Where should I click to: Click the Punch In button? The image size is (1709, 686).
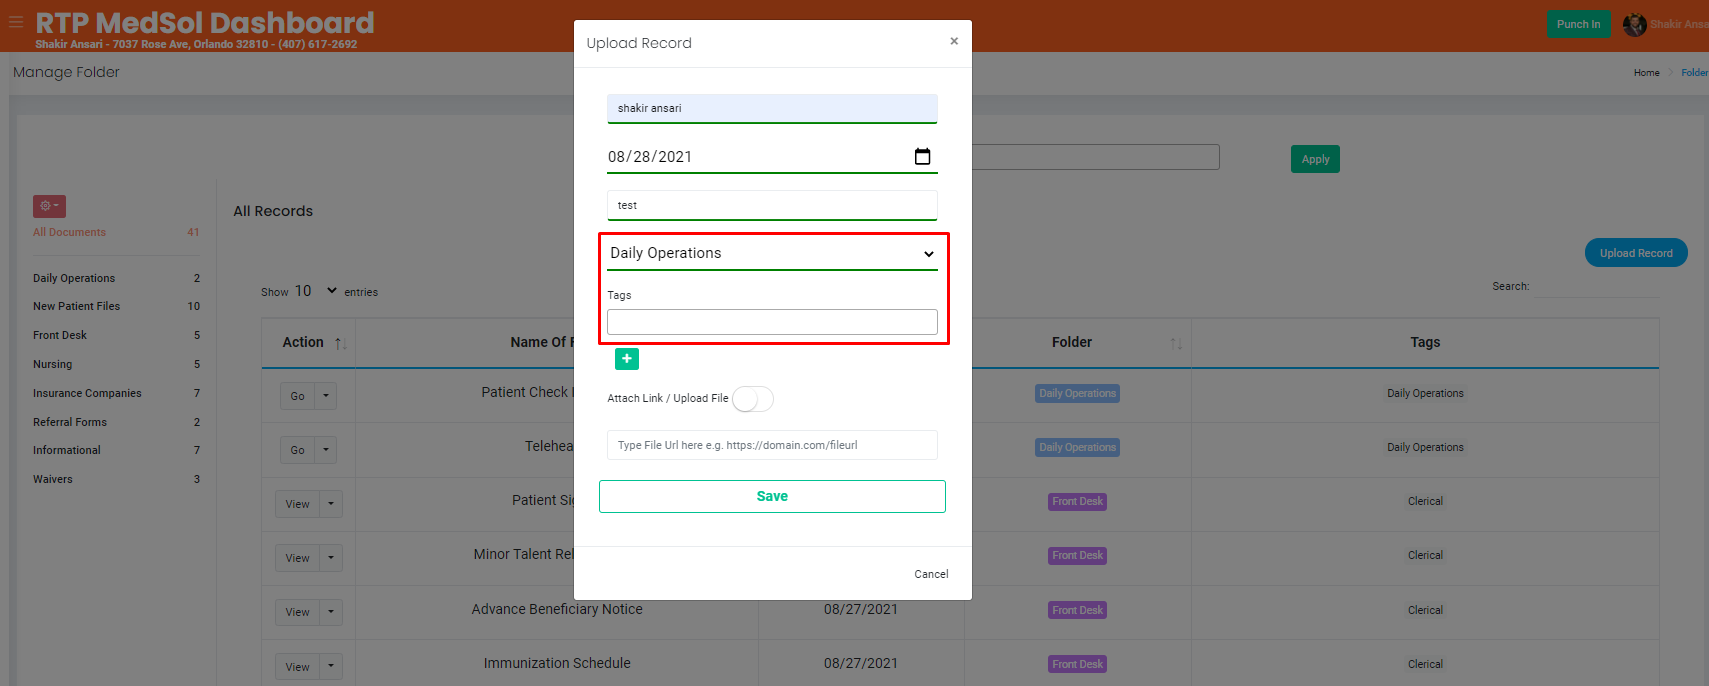click(1579, 24)
